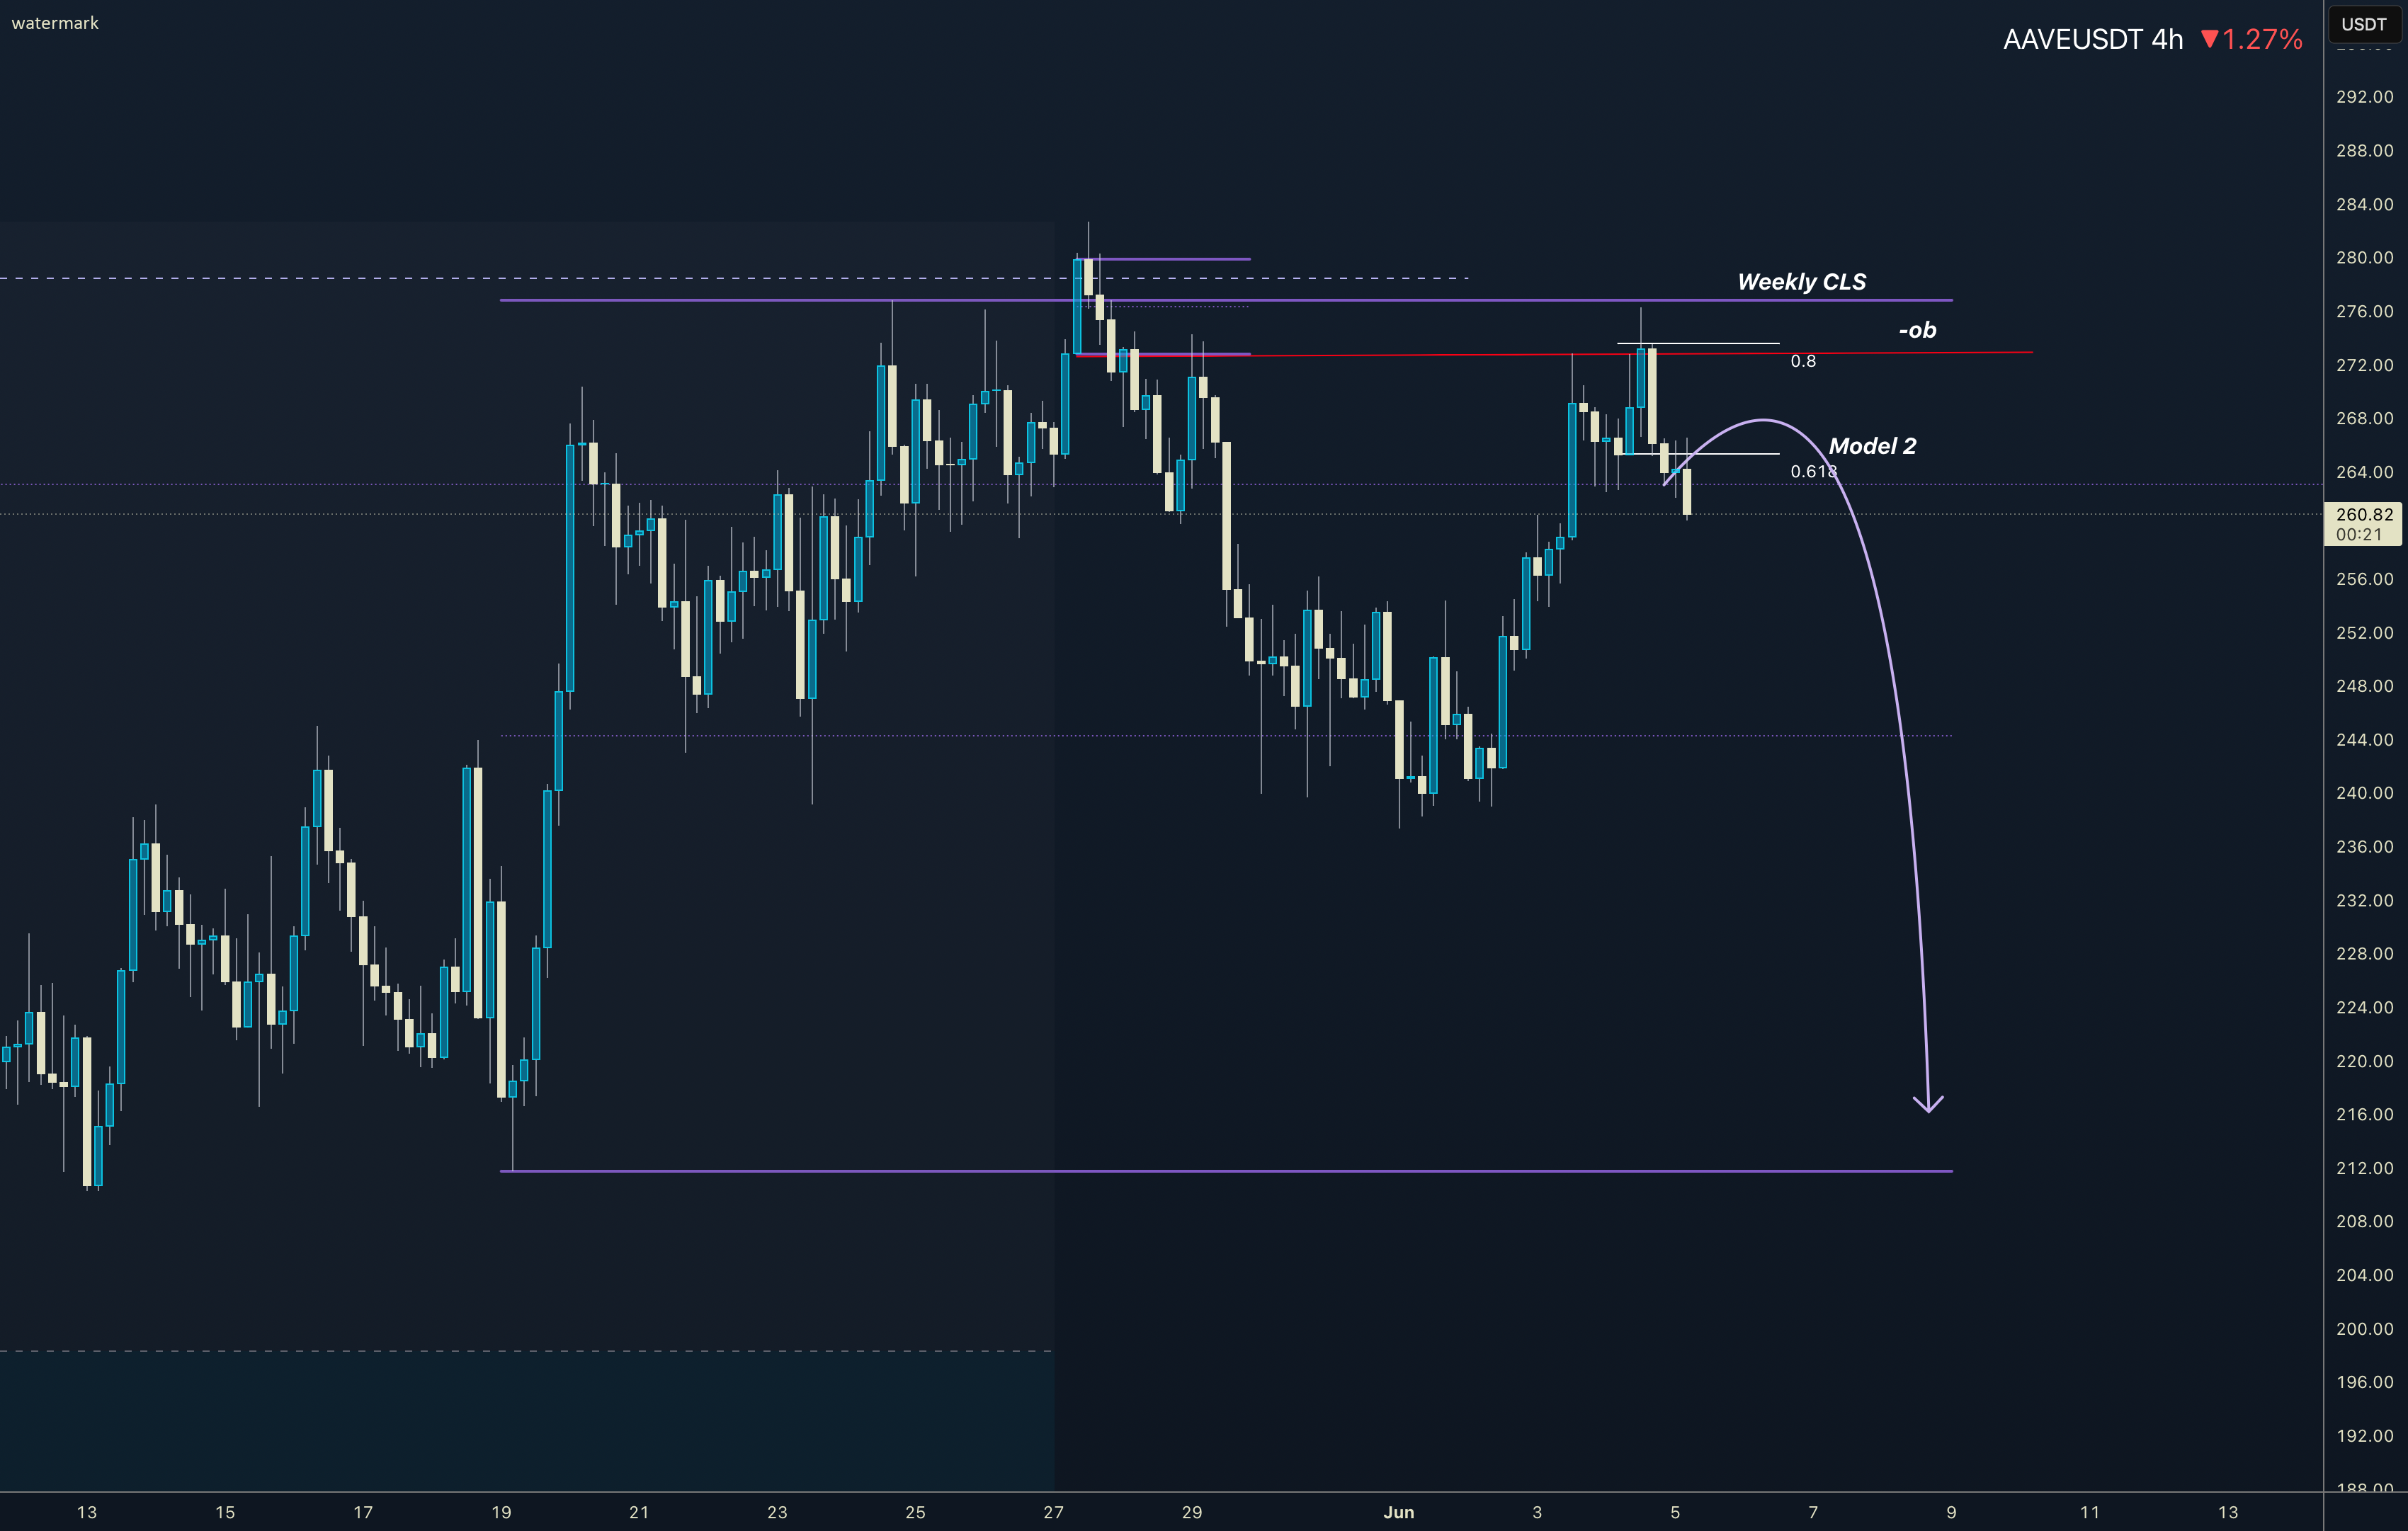Select the lower purple support line near 212
The image size is (2408, 1531).
point(1226,1171)
